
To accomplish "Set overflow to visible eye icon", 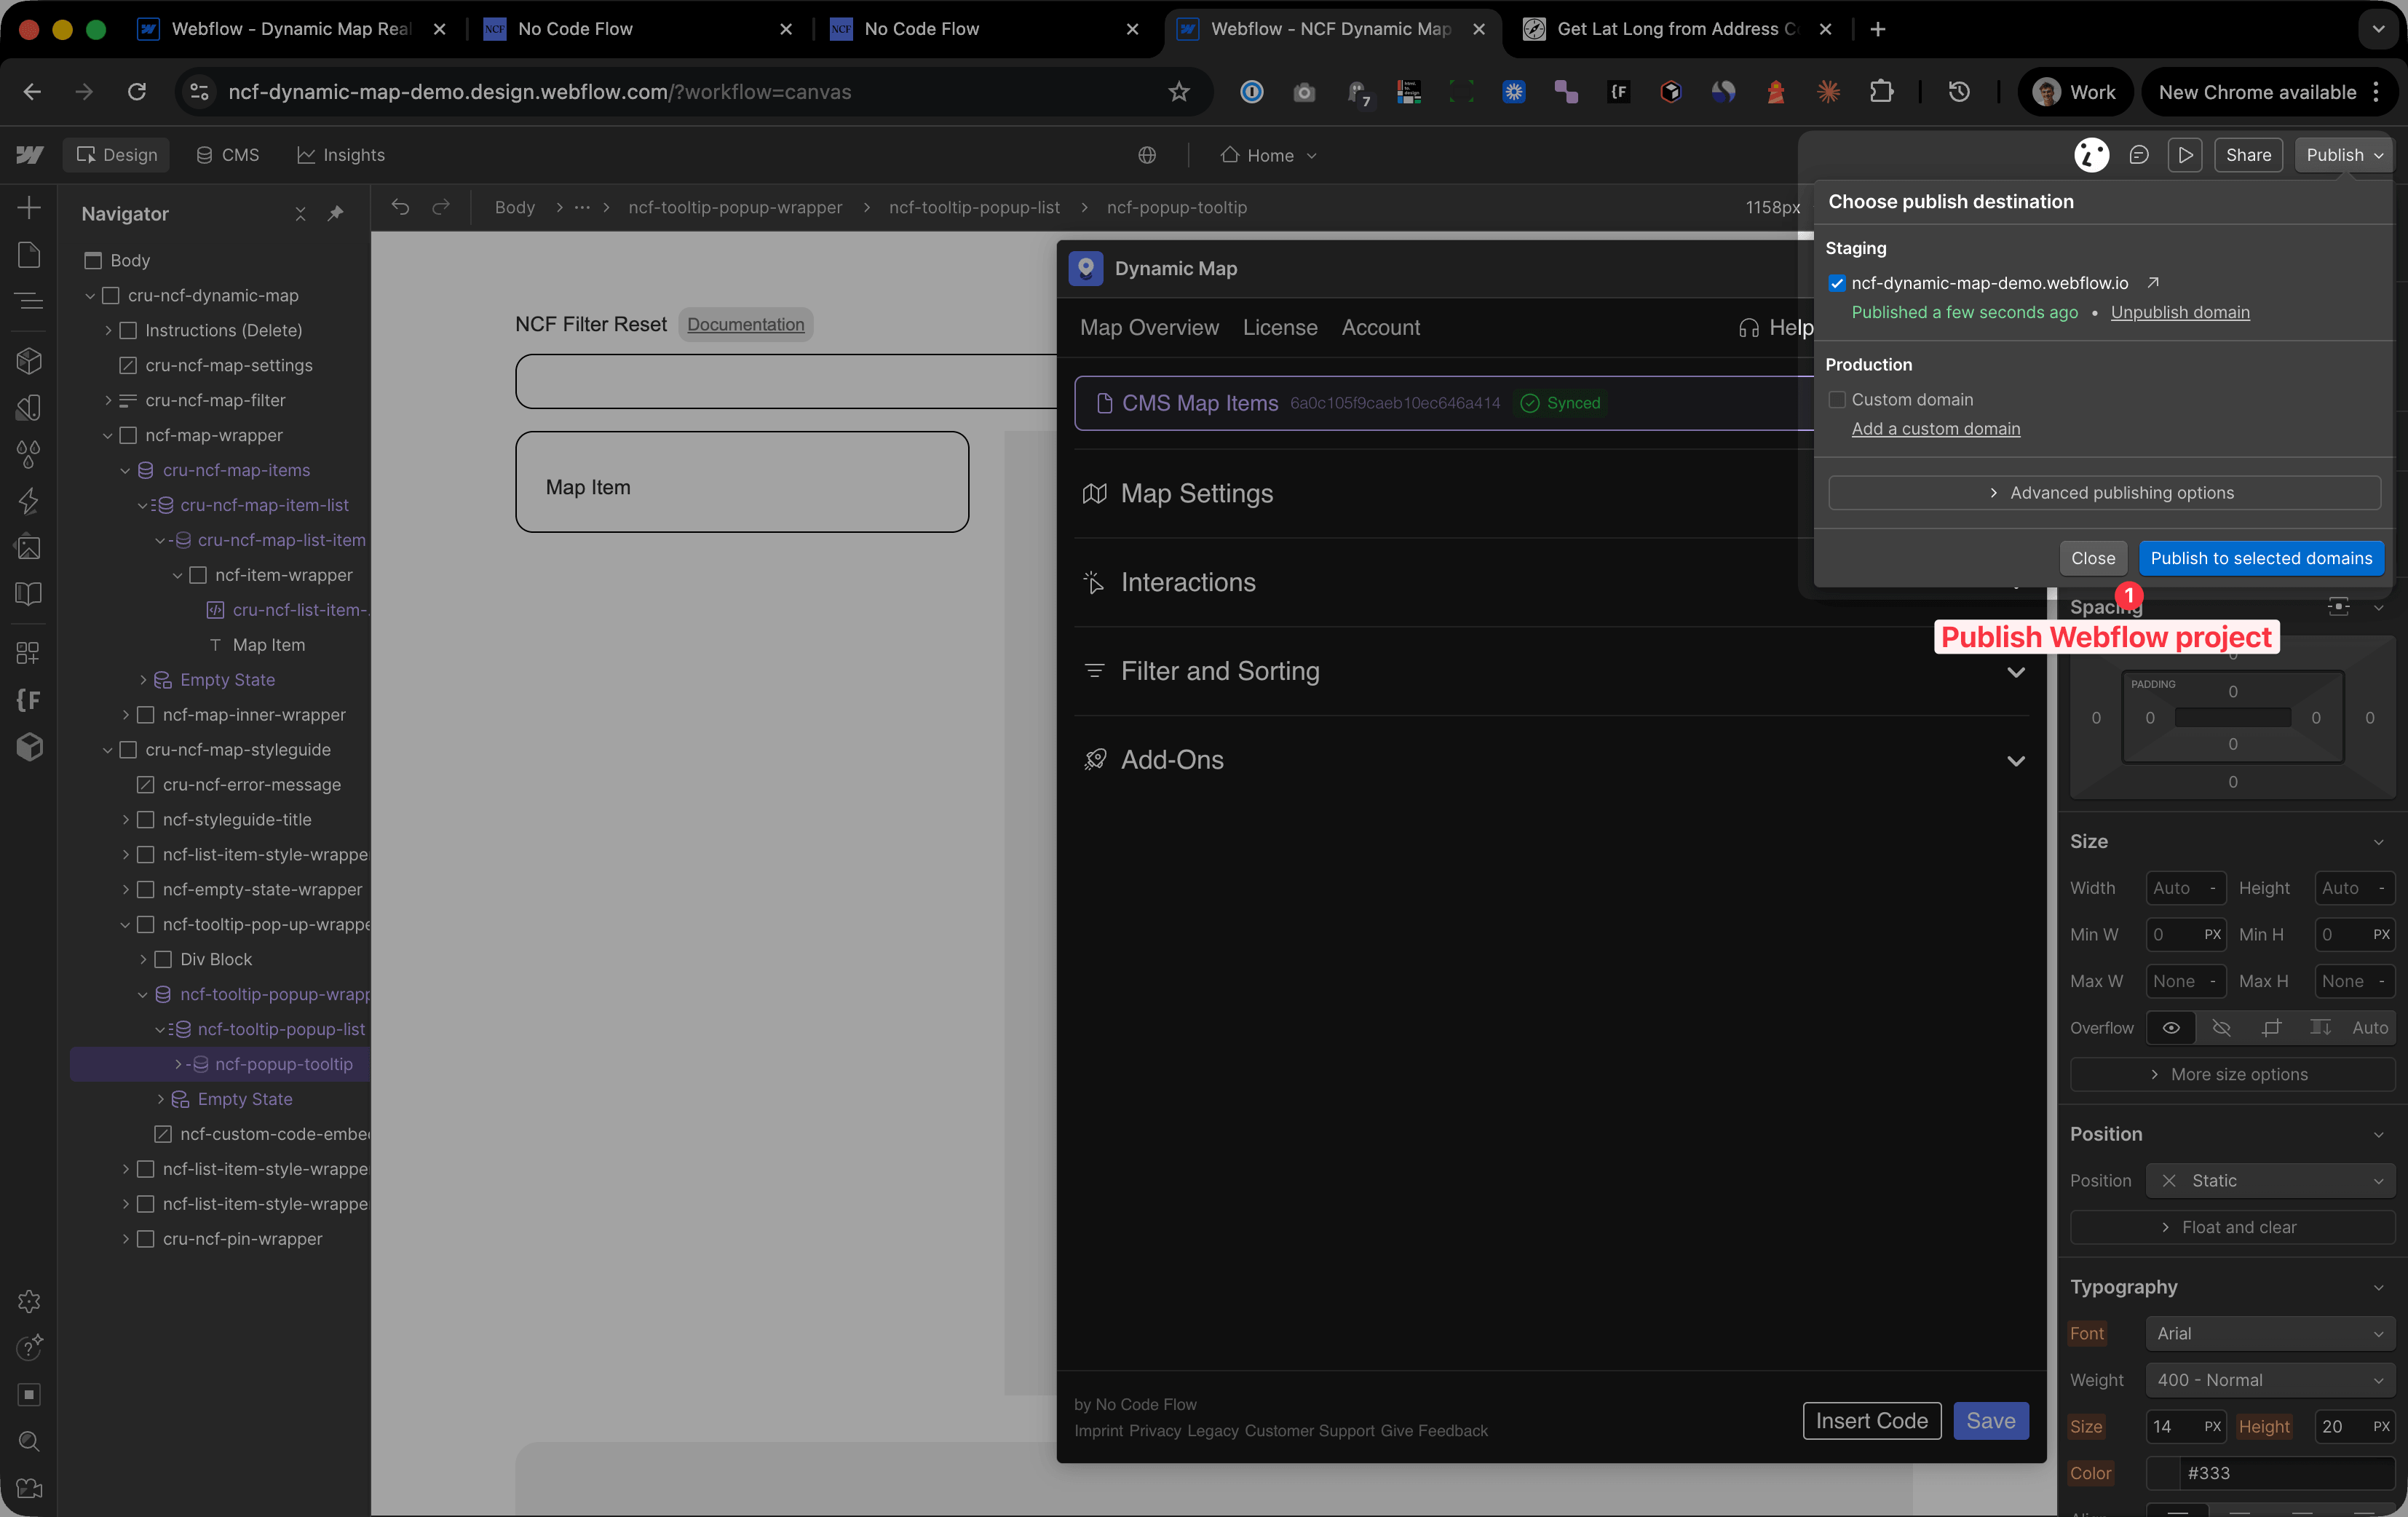I will 2171,1028.
